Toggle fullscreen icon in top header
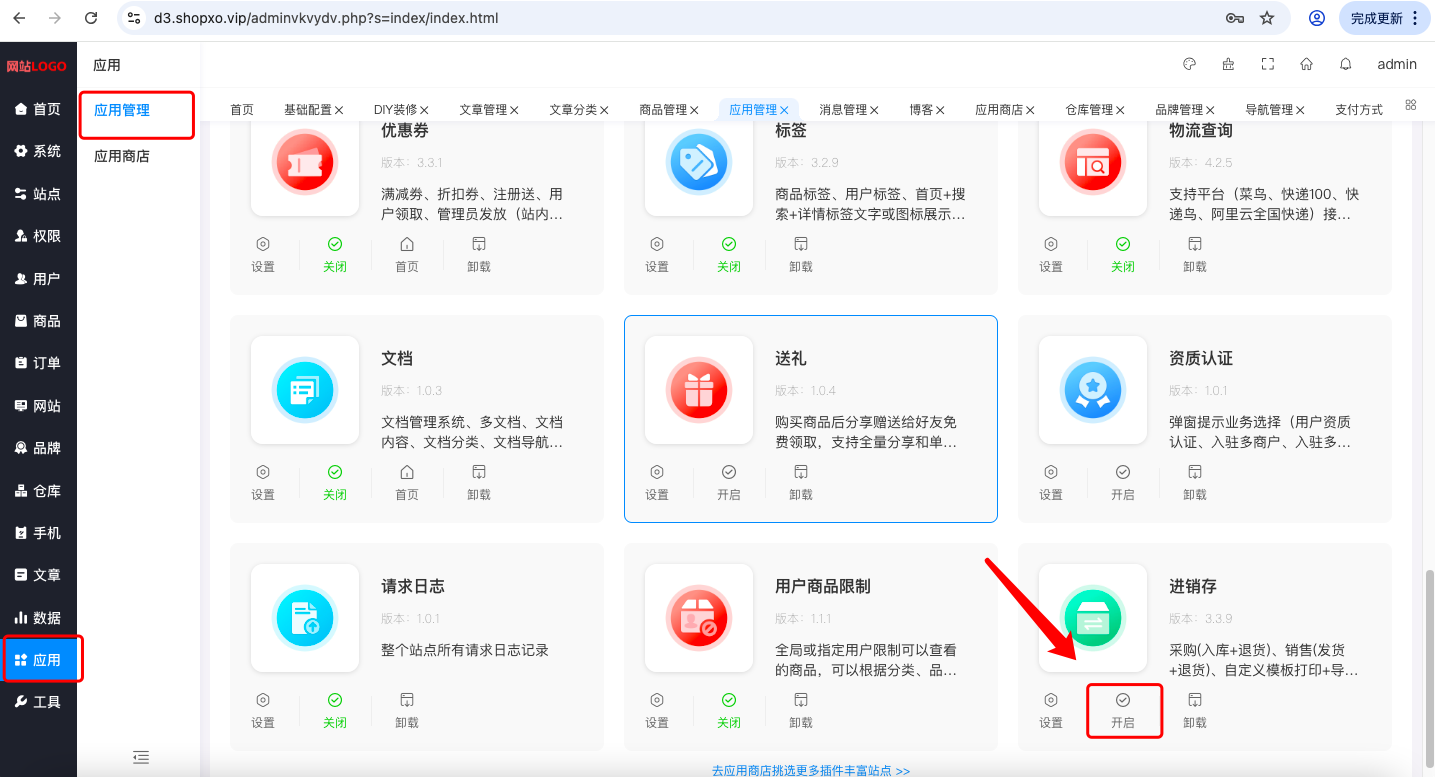This screenshot has height=777, width=1435. (x=1268, y=64)
